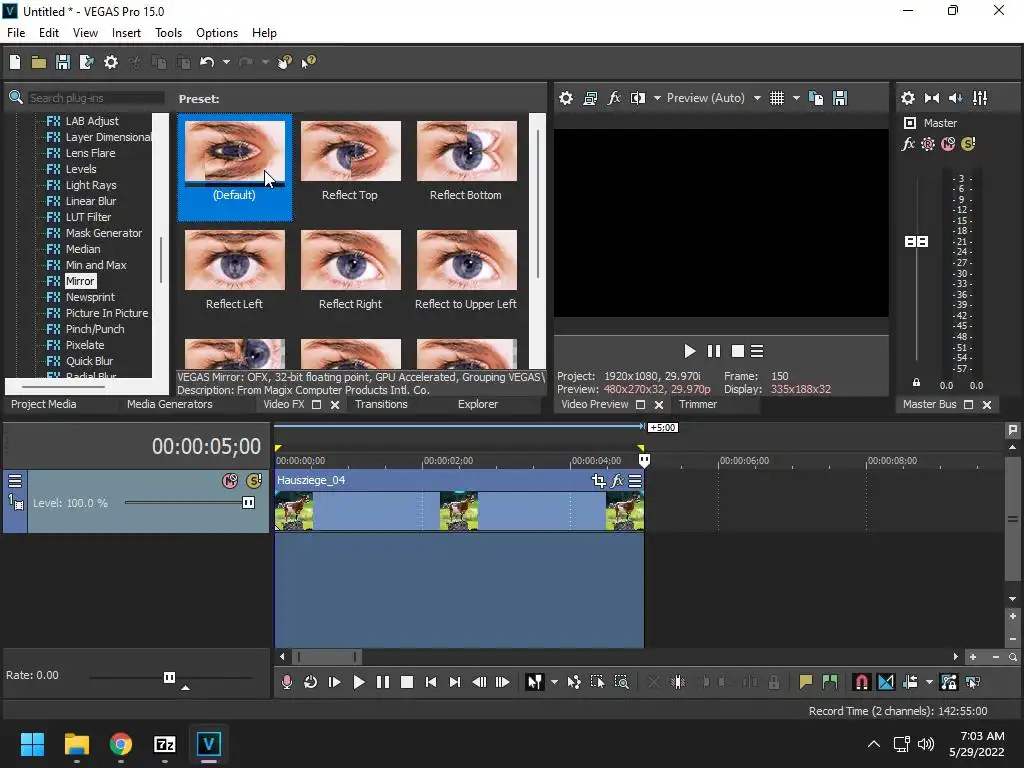The width and height of the screenshot is (1024, 768).
Task: Toggle Enable Snapping magnet icon
Action: click(x=861, y=682)
